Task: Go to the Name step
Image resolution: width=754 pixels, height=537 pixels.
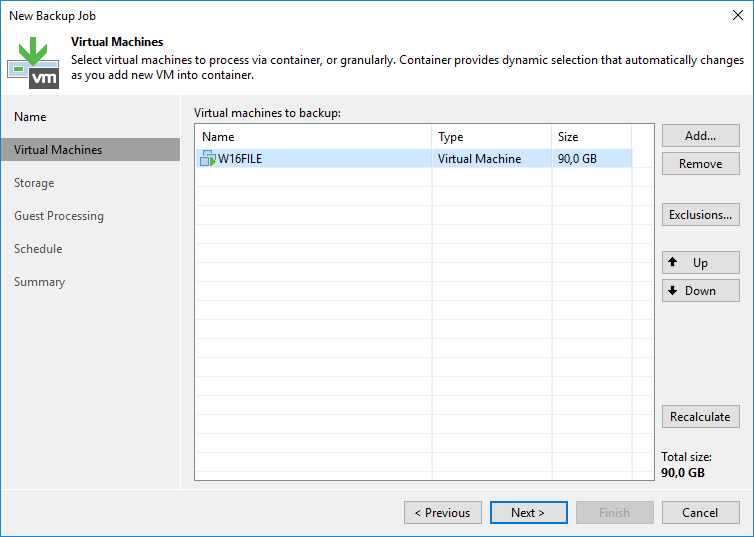Action: [30, 117]
